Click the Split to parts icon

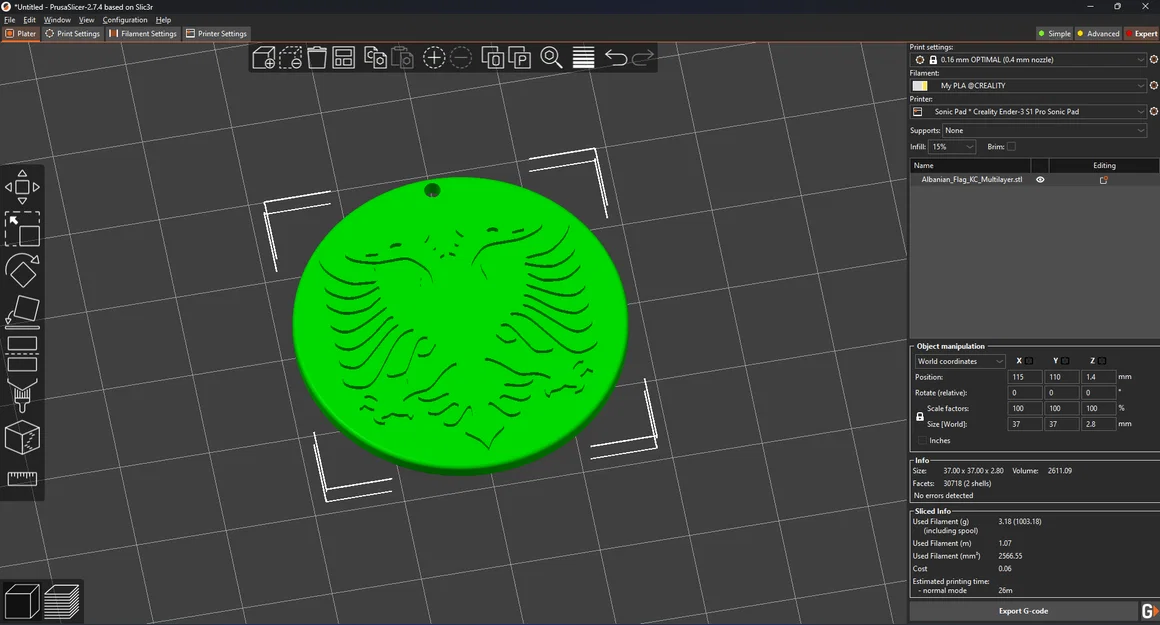click(x=519, y=58)
